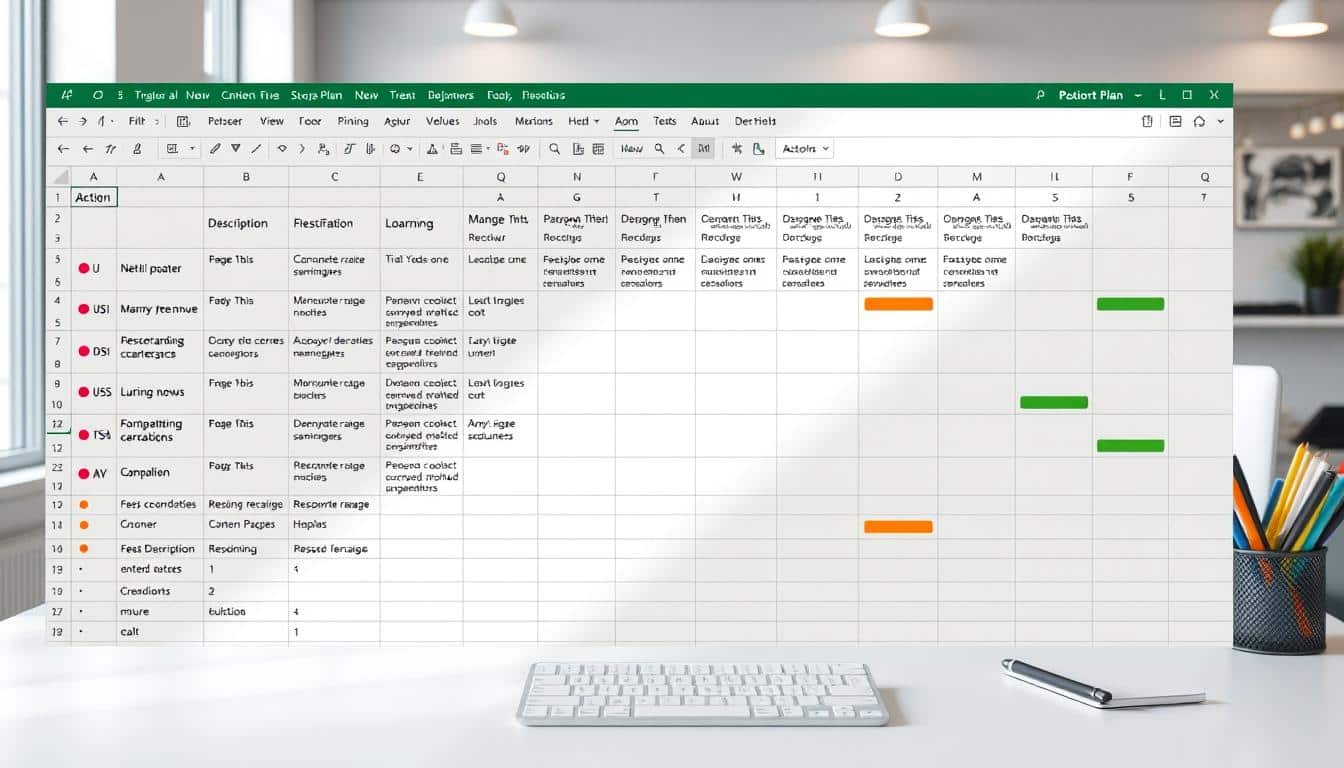This screenshot has height=768, width=1344.
Task: Switch to the Aom tab
Action: click(626, 121)
